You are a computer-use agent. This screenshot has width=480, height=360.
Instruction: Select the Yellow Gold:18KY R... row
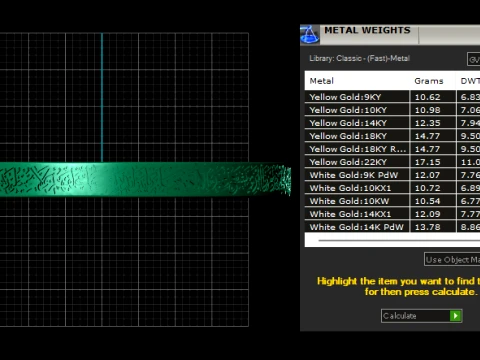pos(392,149)
